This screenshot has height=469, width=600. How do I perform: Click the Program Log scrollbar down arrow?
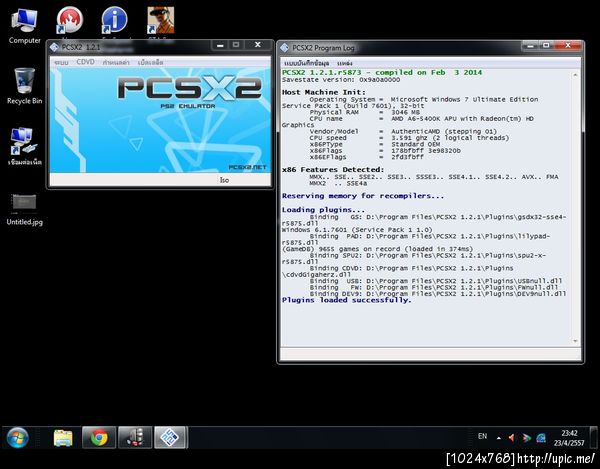(x=575, y=341)
